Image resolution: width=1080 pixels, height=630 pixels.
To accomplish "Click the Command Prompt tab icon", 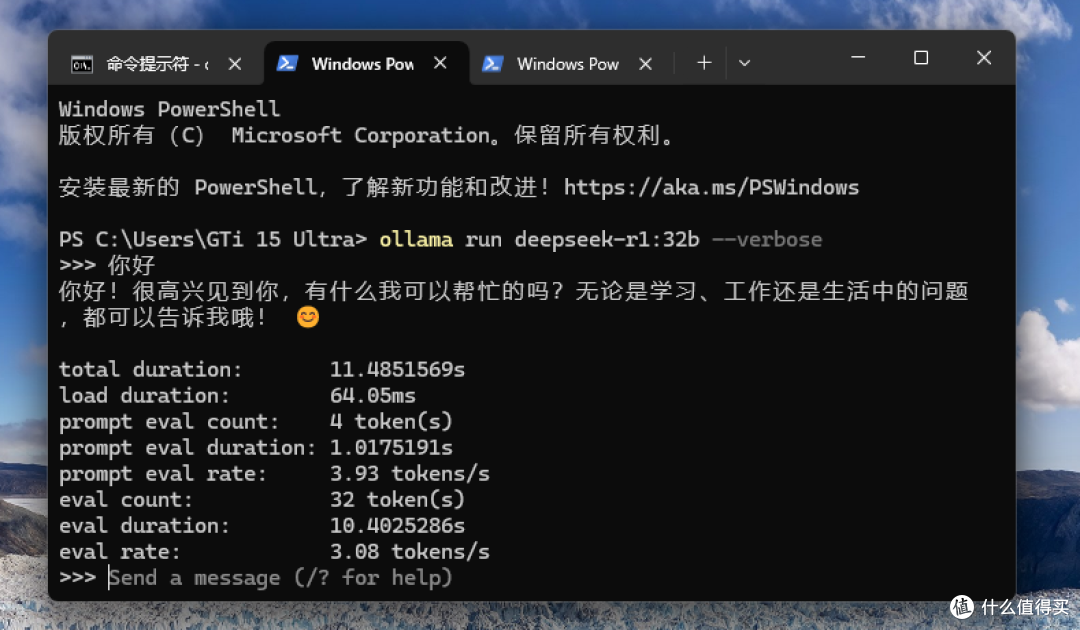I will tap(82, 65).
